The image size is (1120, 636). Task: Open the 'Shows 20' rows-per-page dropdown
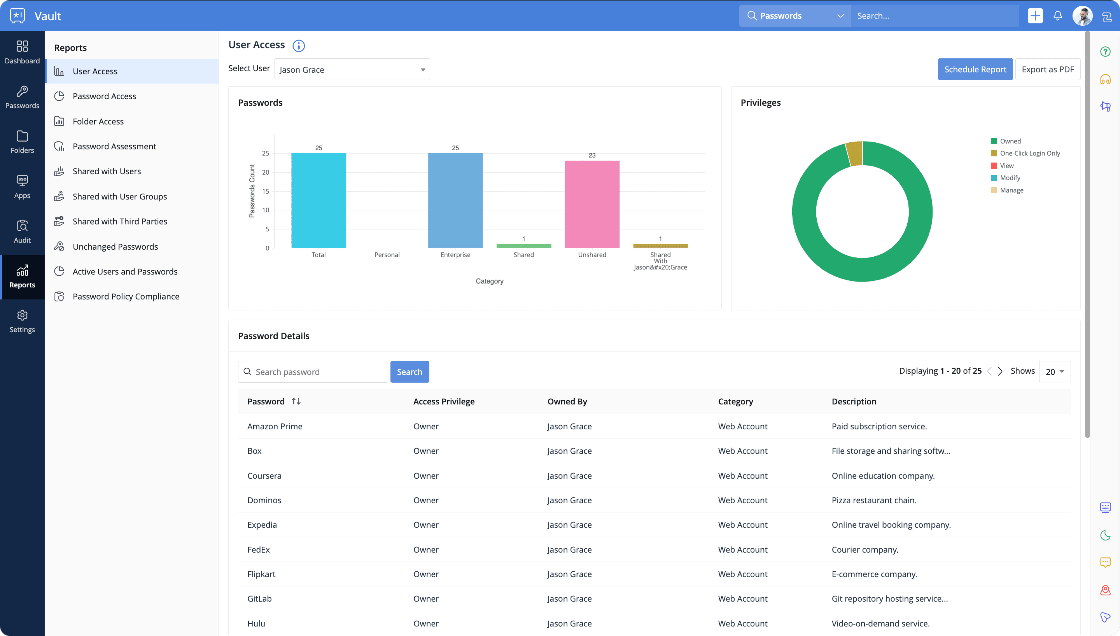coord(1054,371)
